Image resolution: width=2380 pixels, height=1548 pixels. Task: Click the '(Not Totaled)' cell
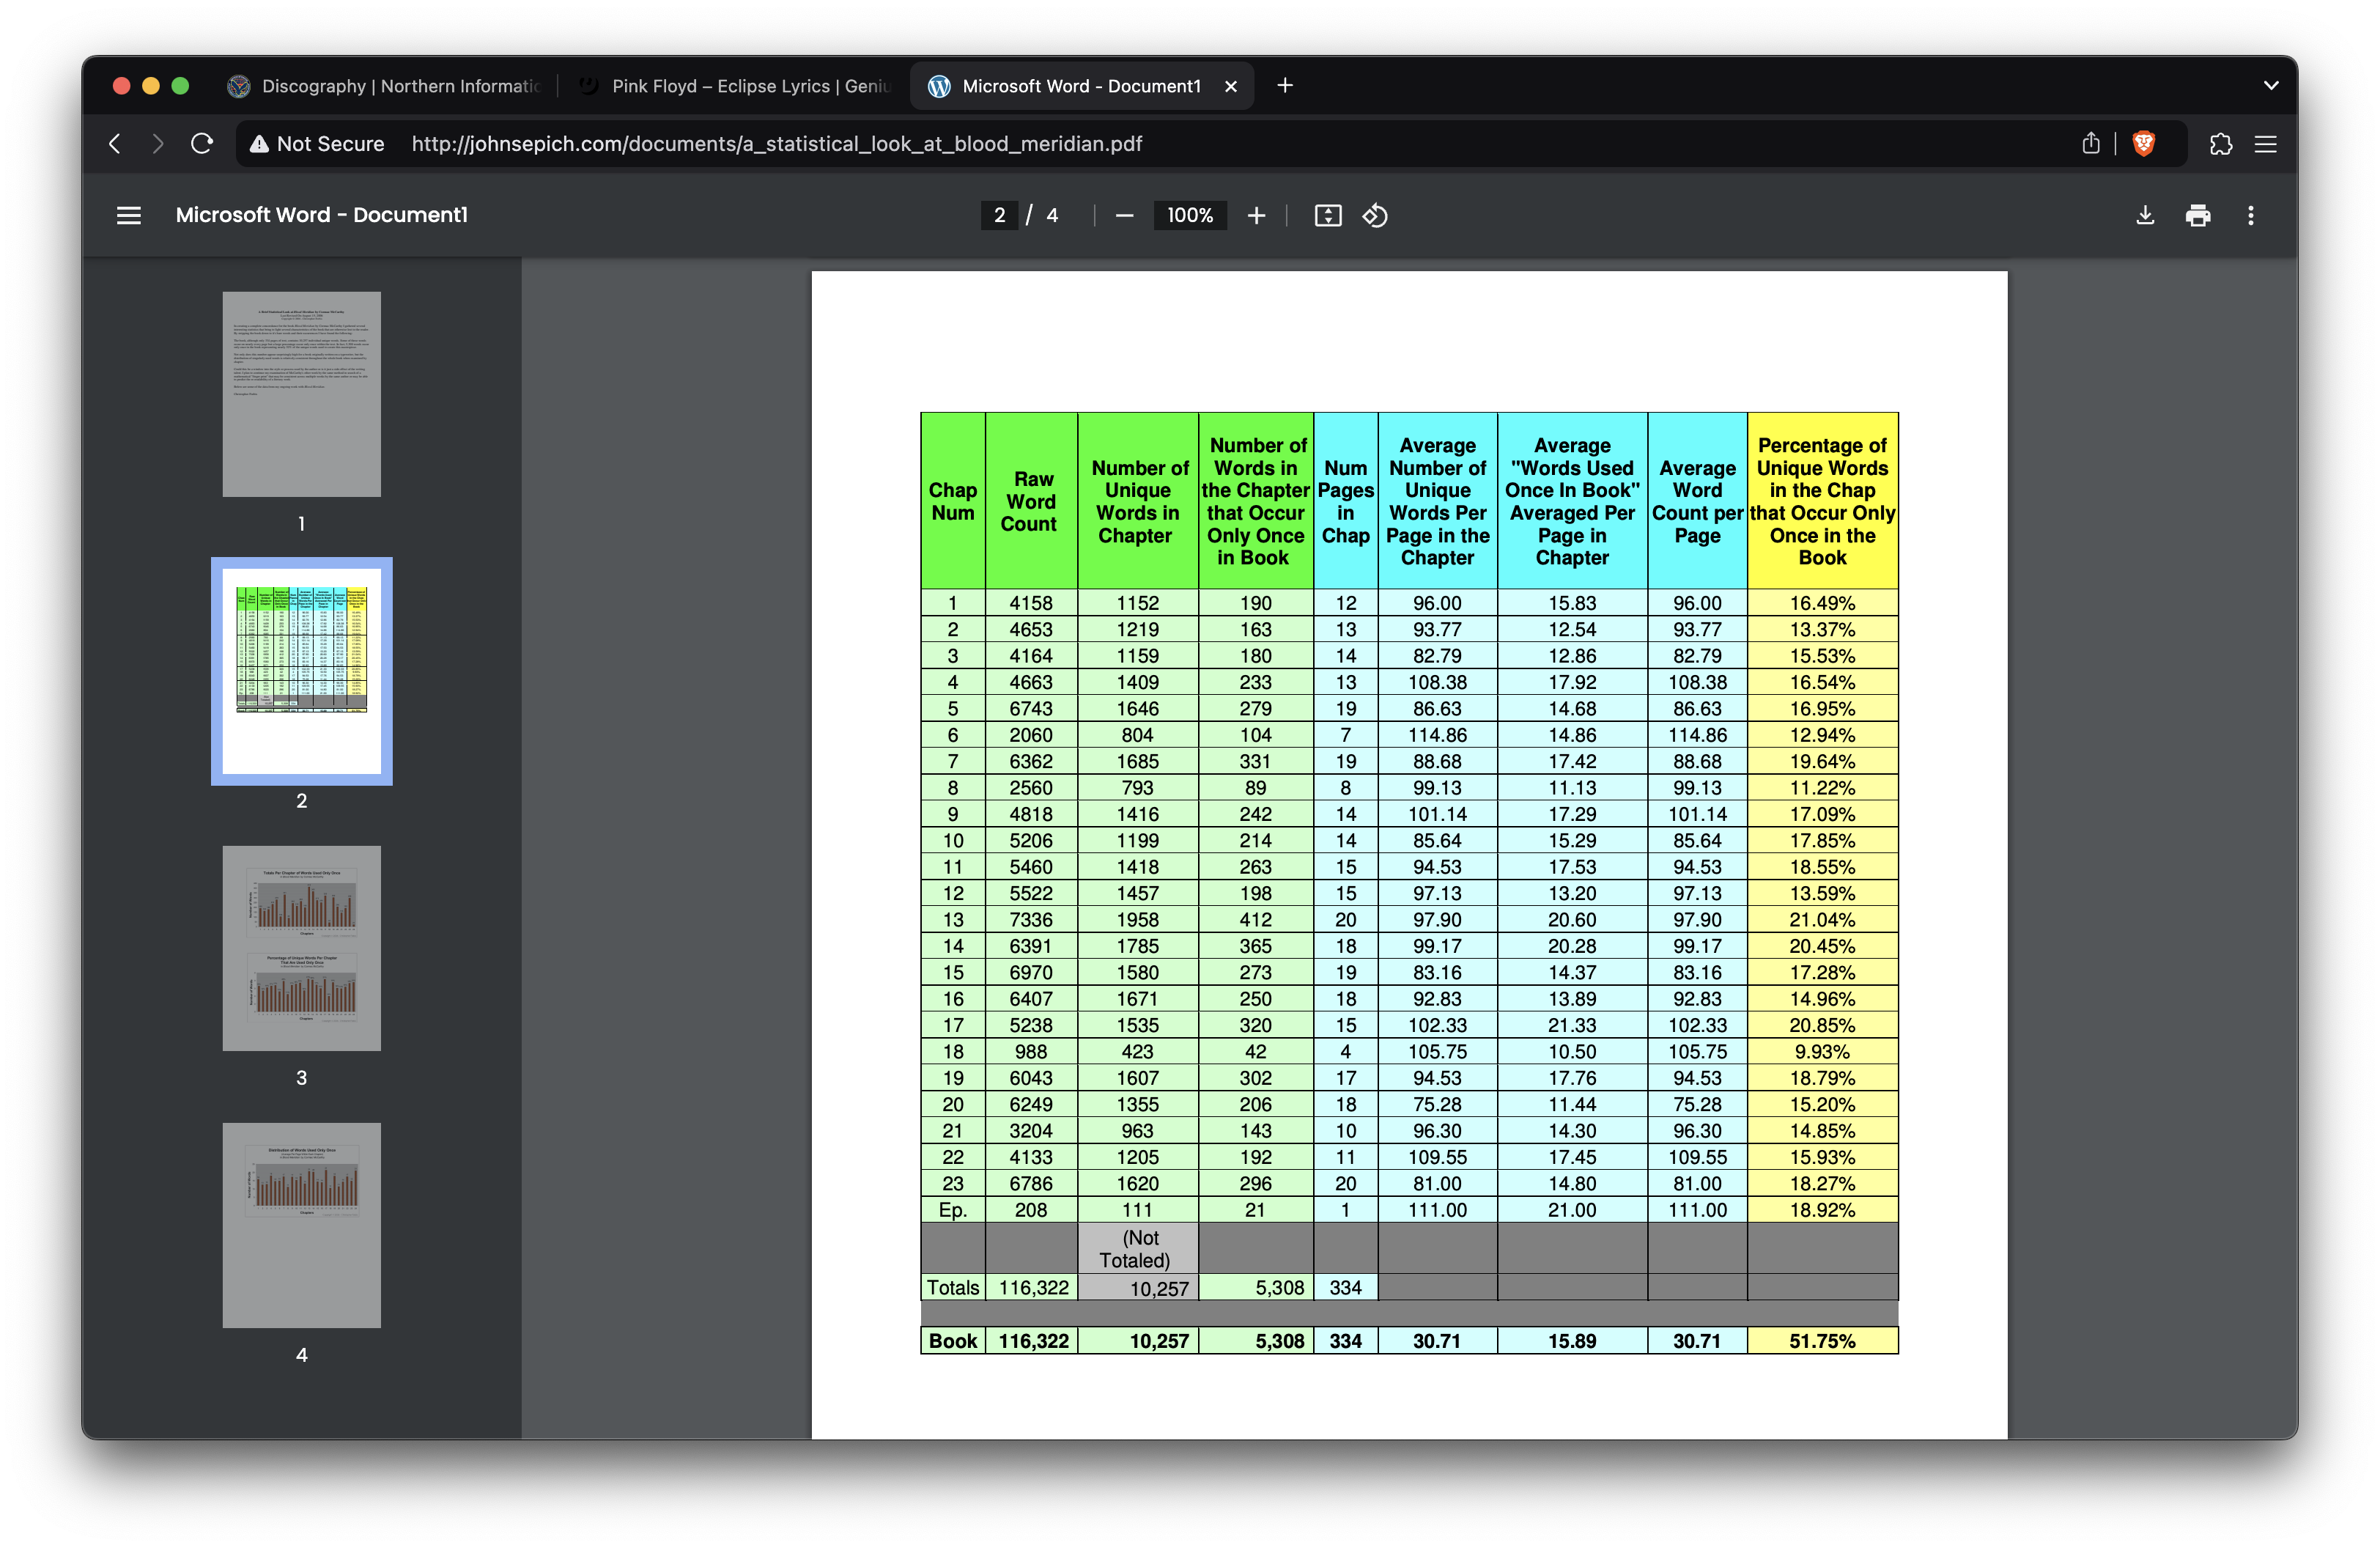pyautogui.click(x=1138, y=1249)
